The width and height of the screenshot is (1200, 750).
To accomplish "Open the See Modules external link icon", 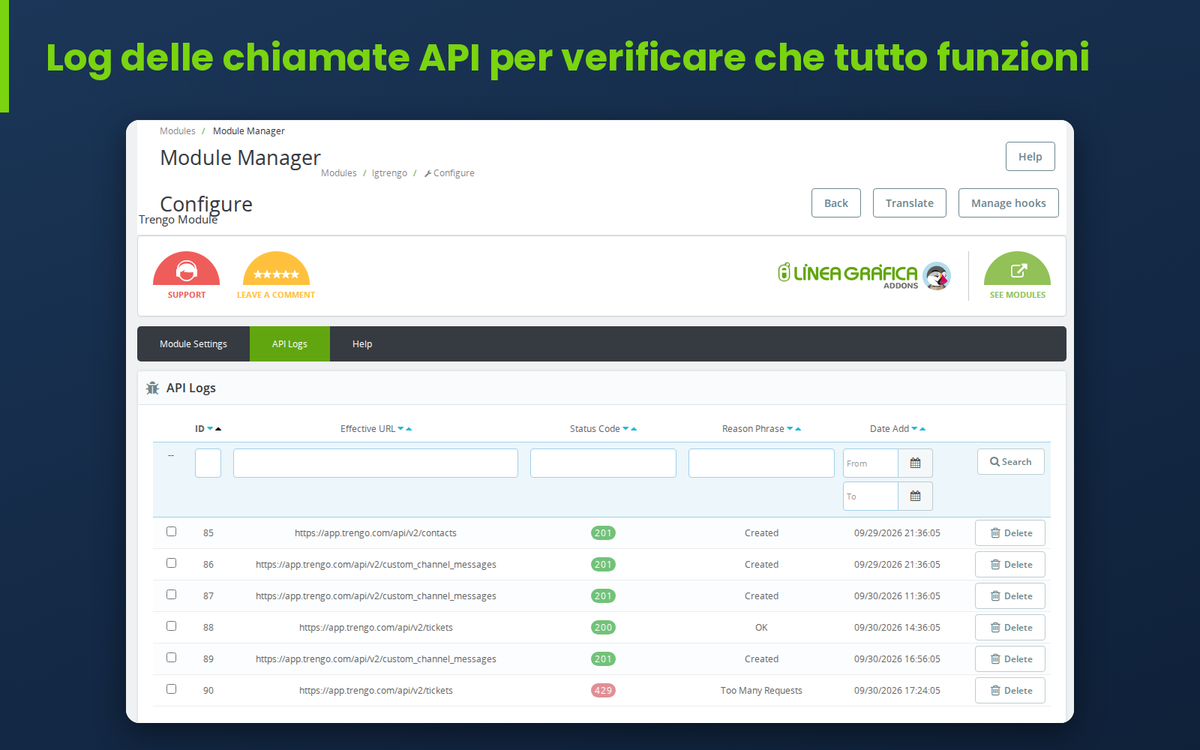I will [x=1018, y=269].
